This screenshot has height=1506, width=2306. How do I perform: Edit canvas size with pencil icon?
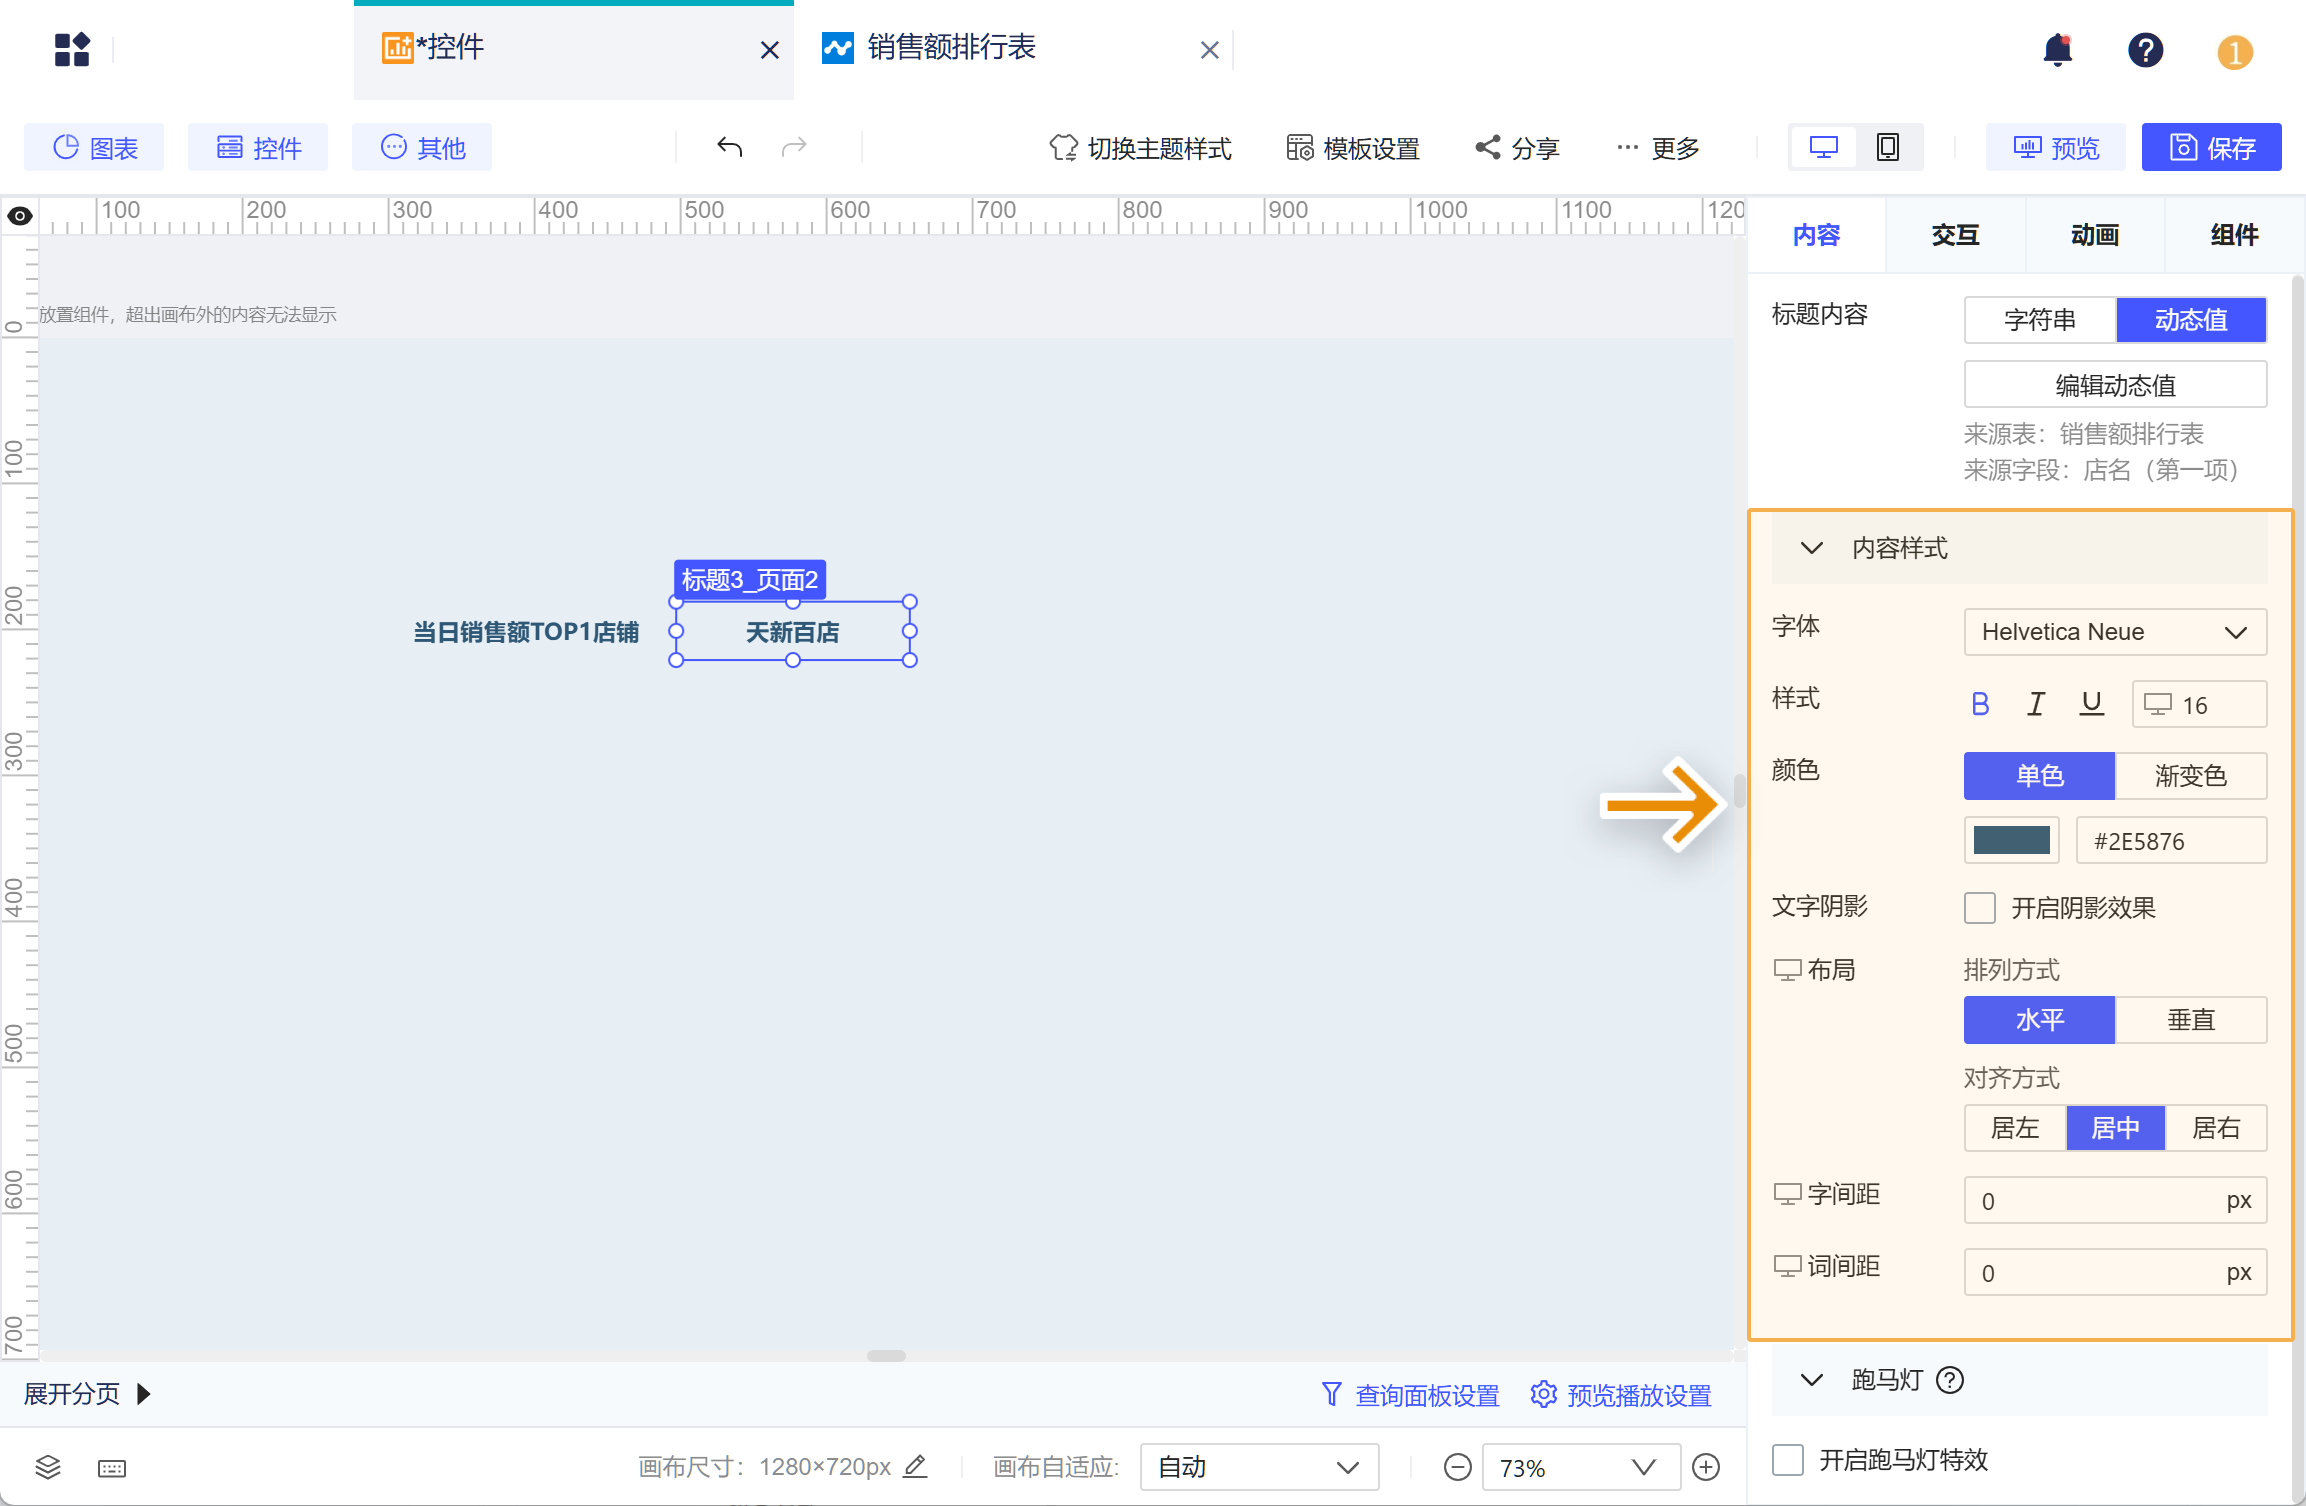click(915, 1466)
